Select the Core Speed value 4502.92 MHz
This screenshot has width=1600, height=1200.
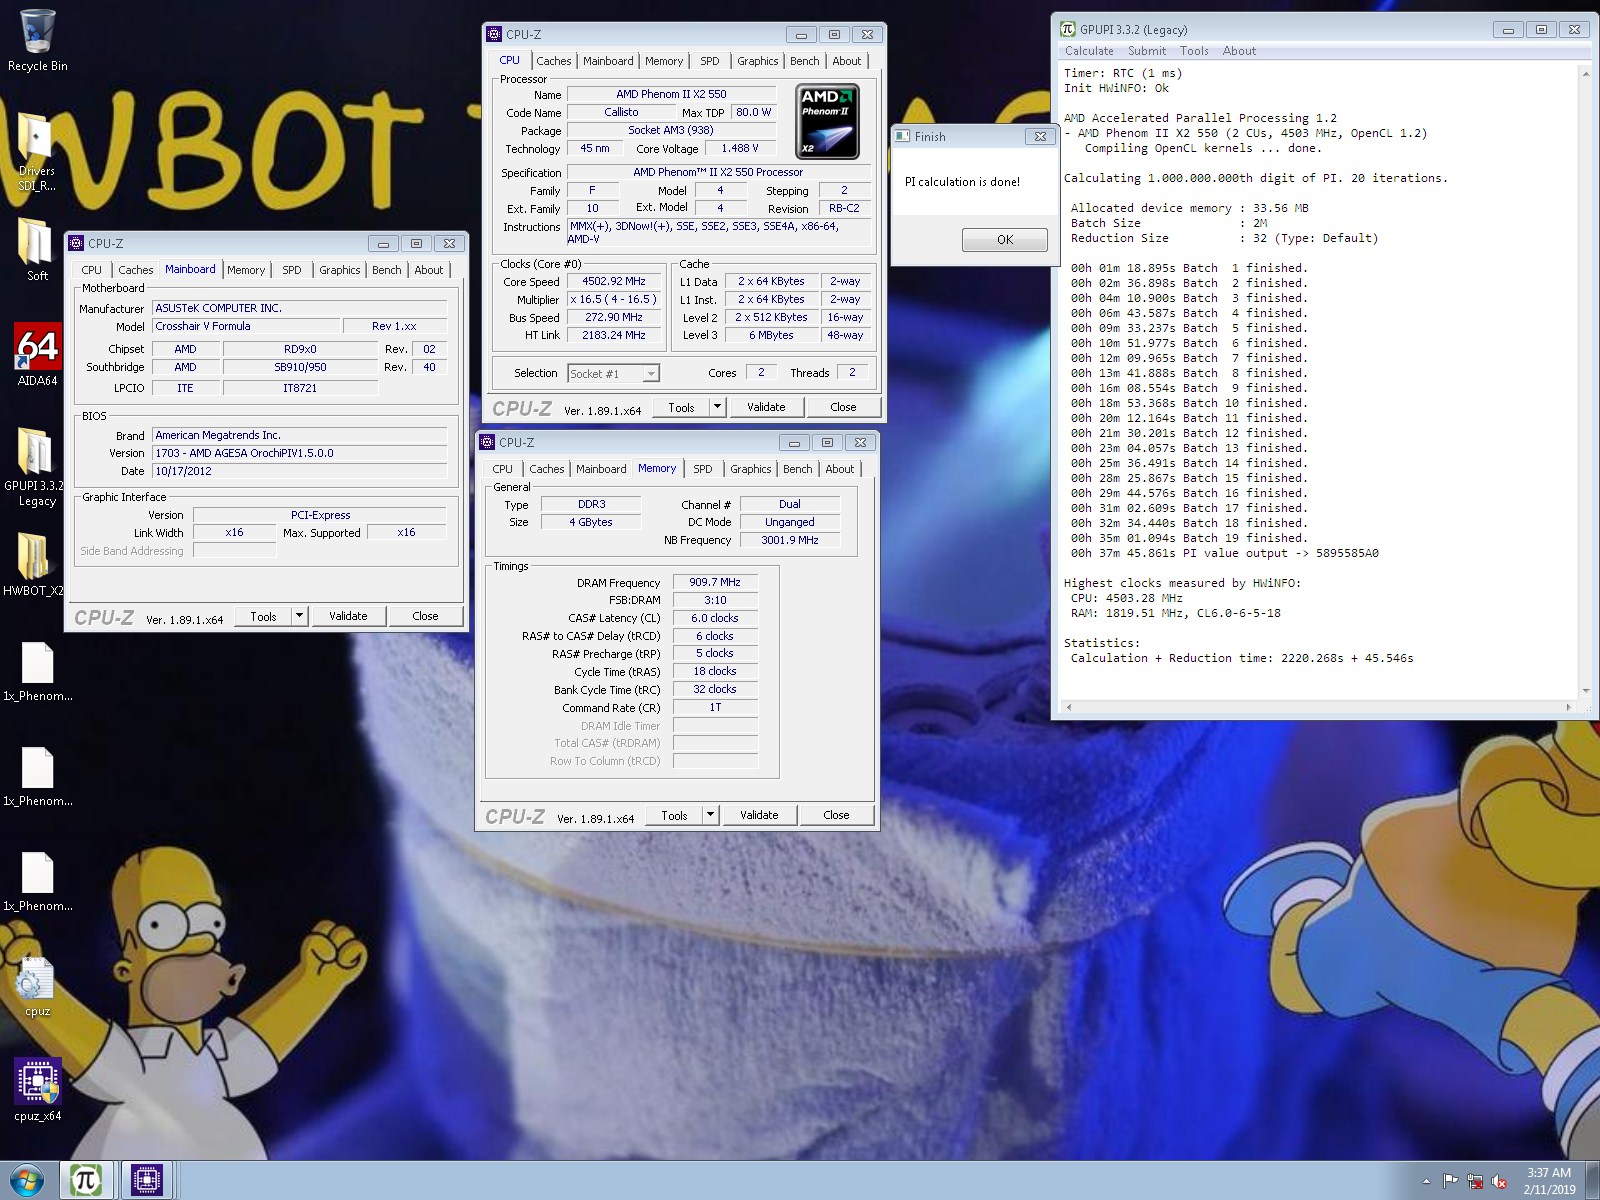pyautogui.click(x=614, y=282)
